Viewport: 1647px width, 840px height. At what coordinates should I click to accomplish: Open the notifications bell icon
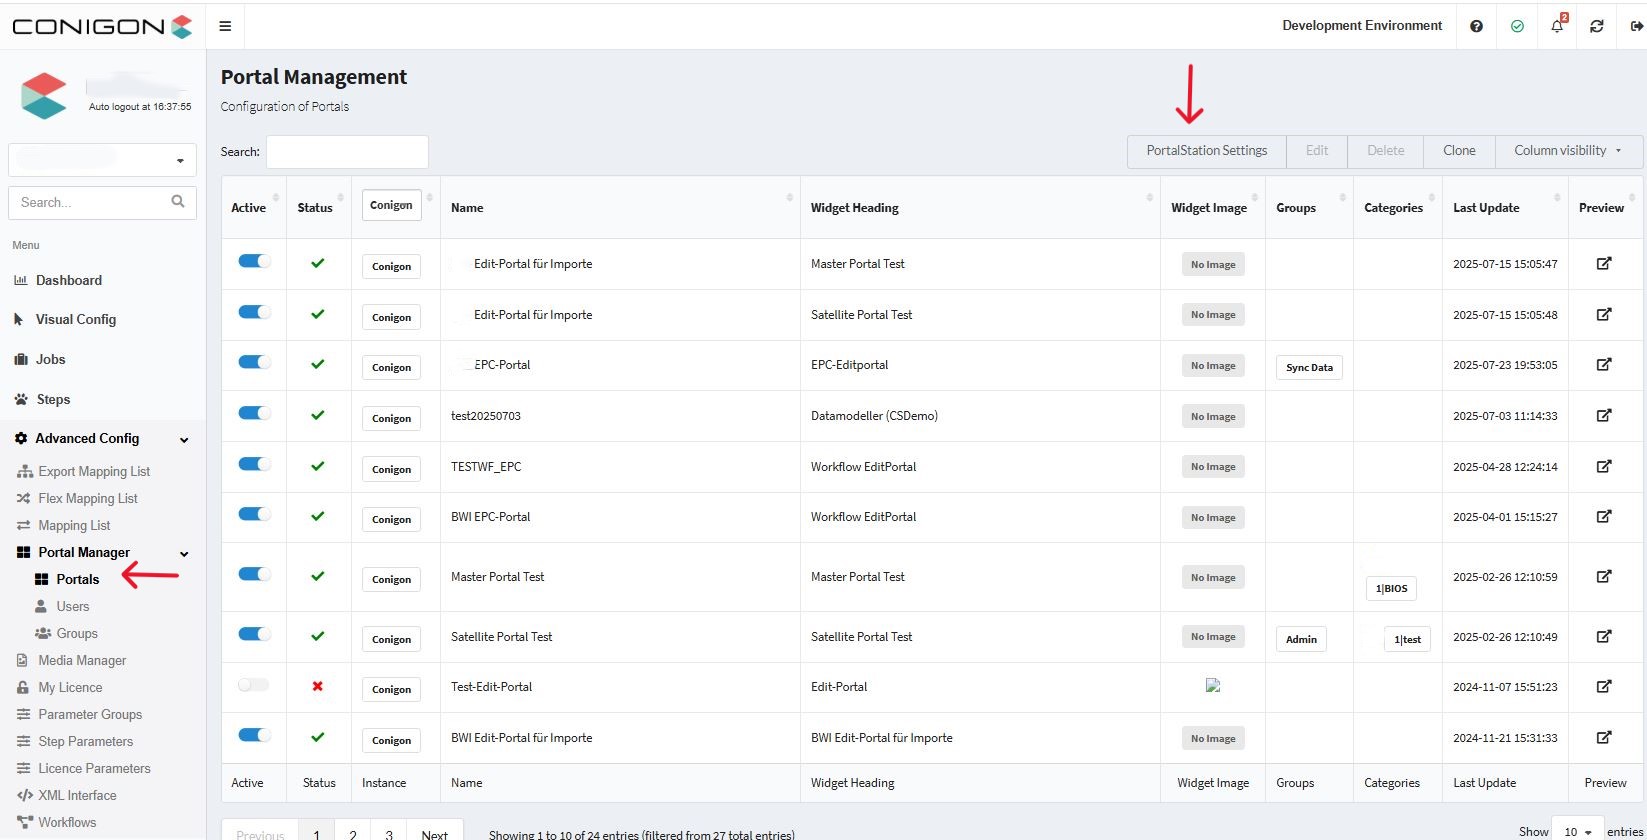(1557, 26)
